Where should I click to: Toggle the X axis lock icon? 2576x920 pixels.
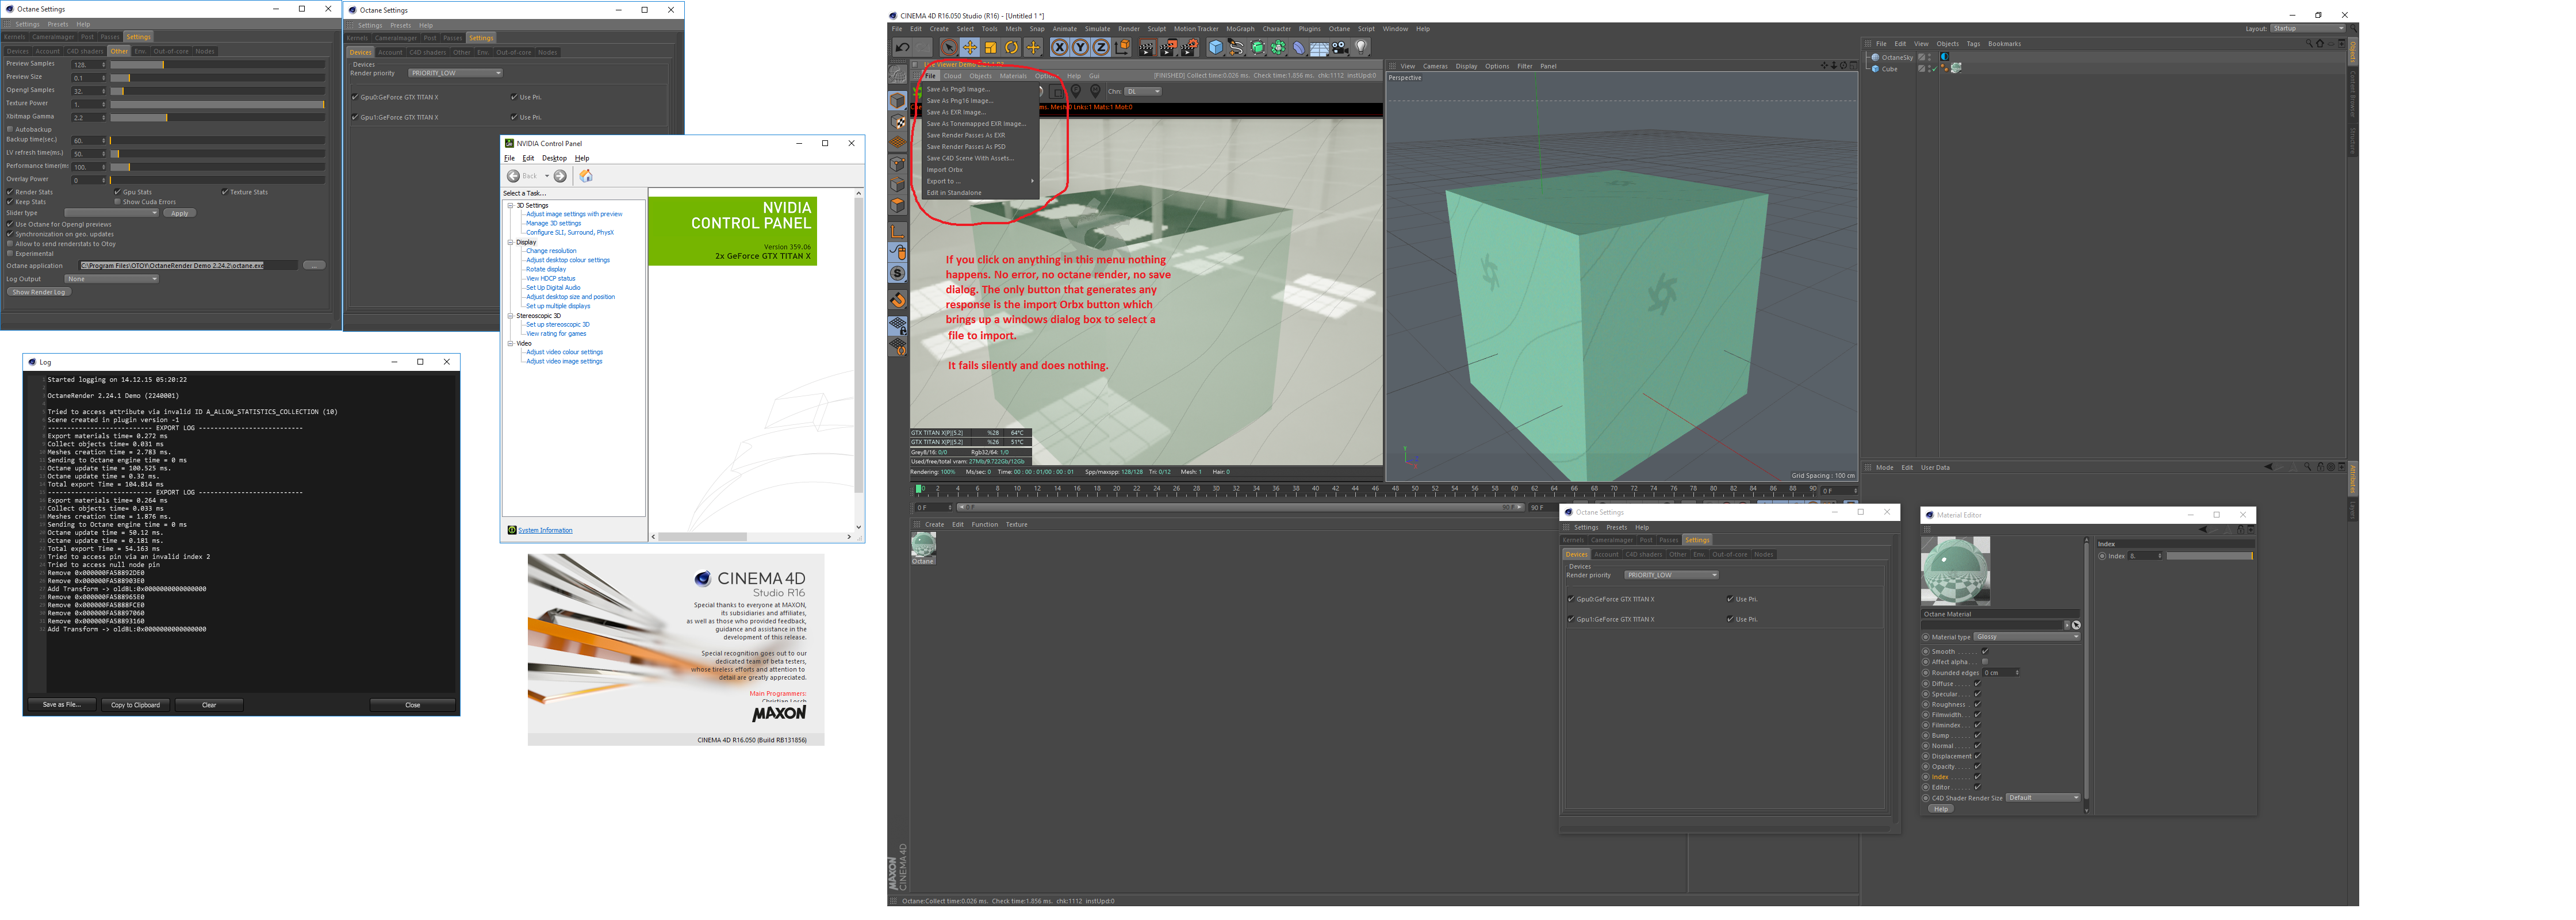1060,47
